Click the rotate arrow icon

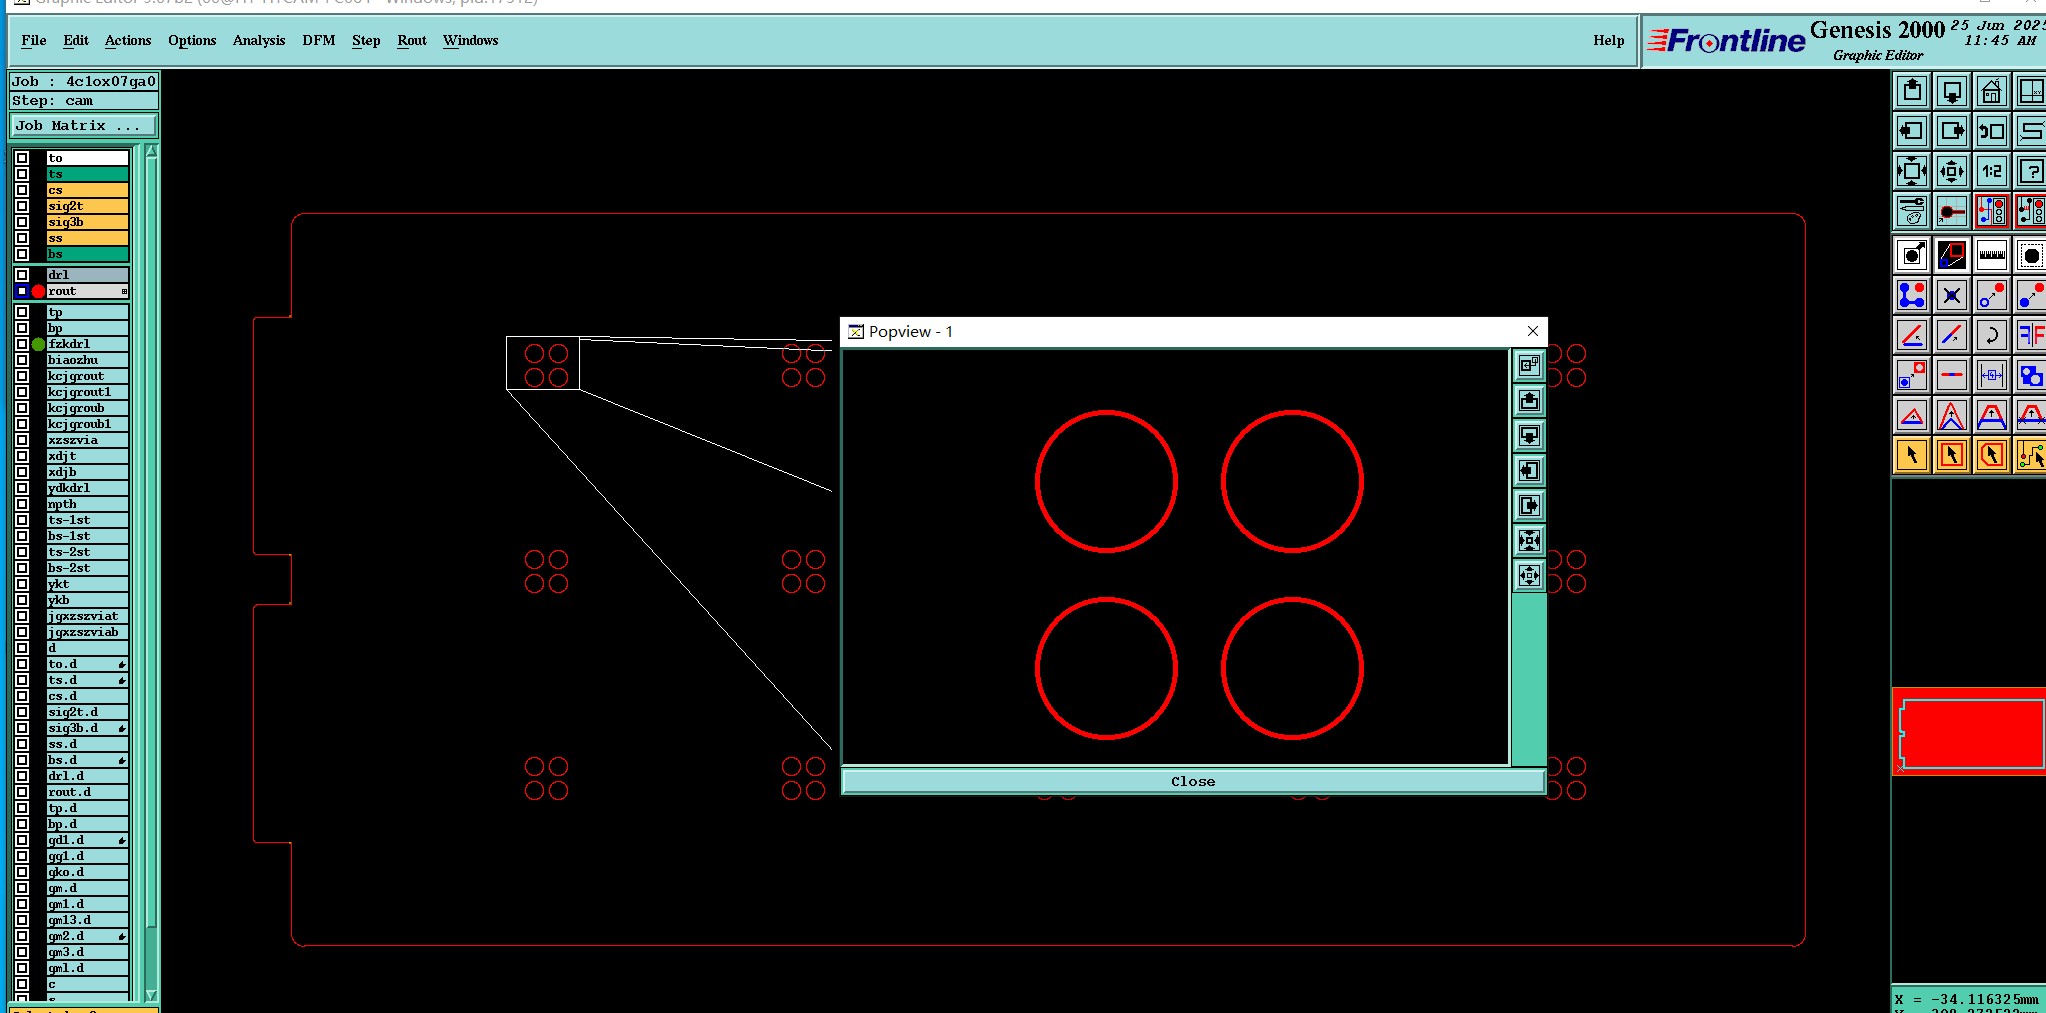coord(1992,335)
